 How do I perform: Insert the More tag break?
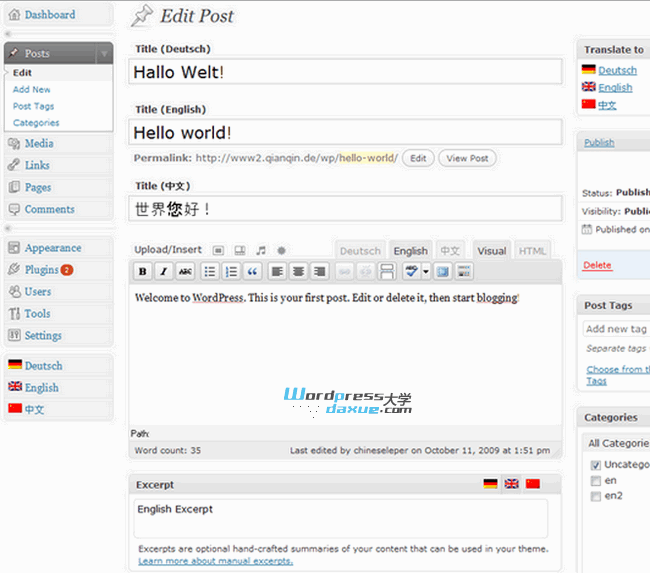click(387, 272)
